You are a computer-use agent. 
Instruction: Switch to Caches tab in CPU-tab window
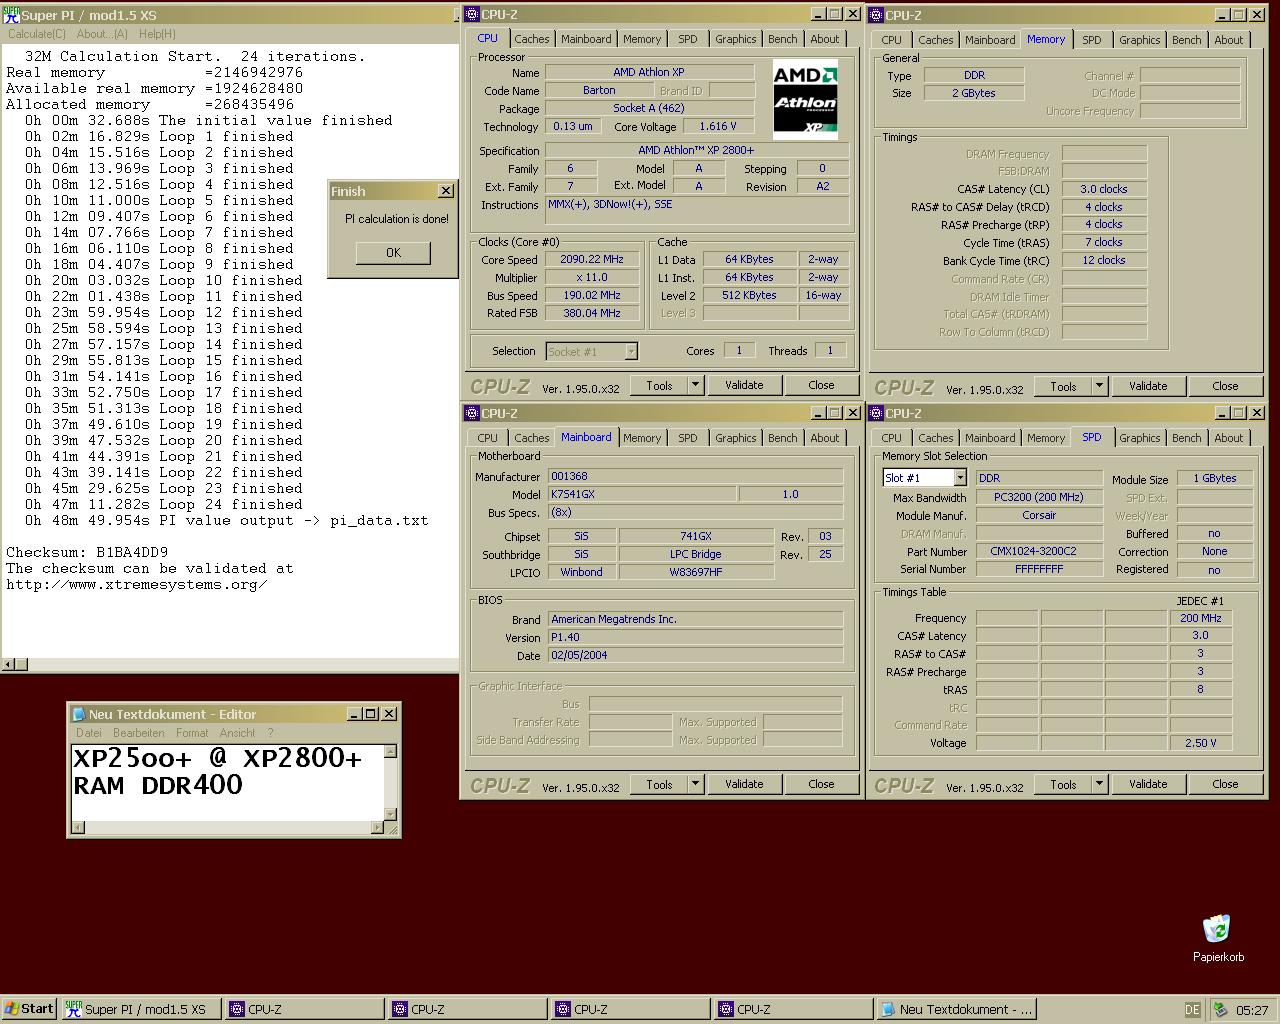(532, 39)
